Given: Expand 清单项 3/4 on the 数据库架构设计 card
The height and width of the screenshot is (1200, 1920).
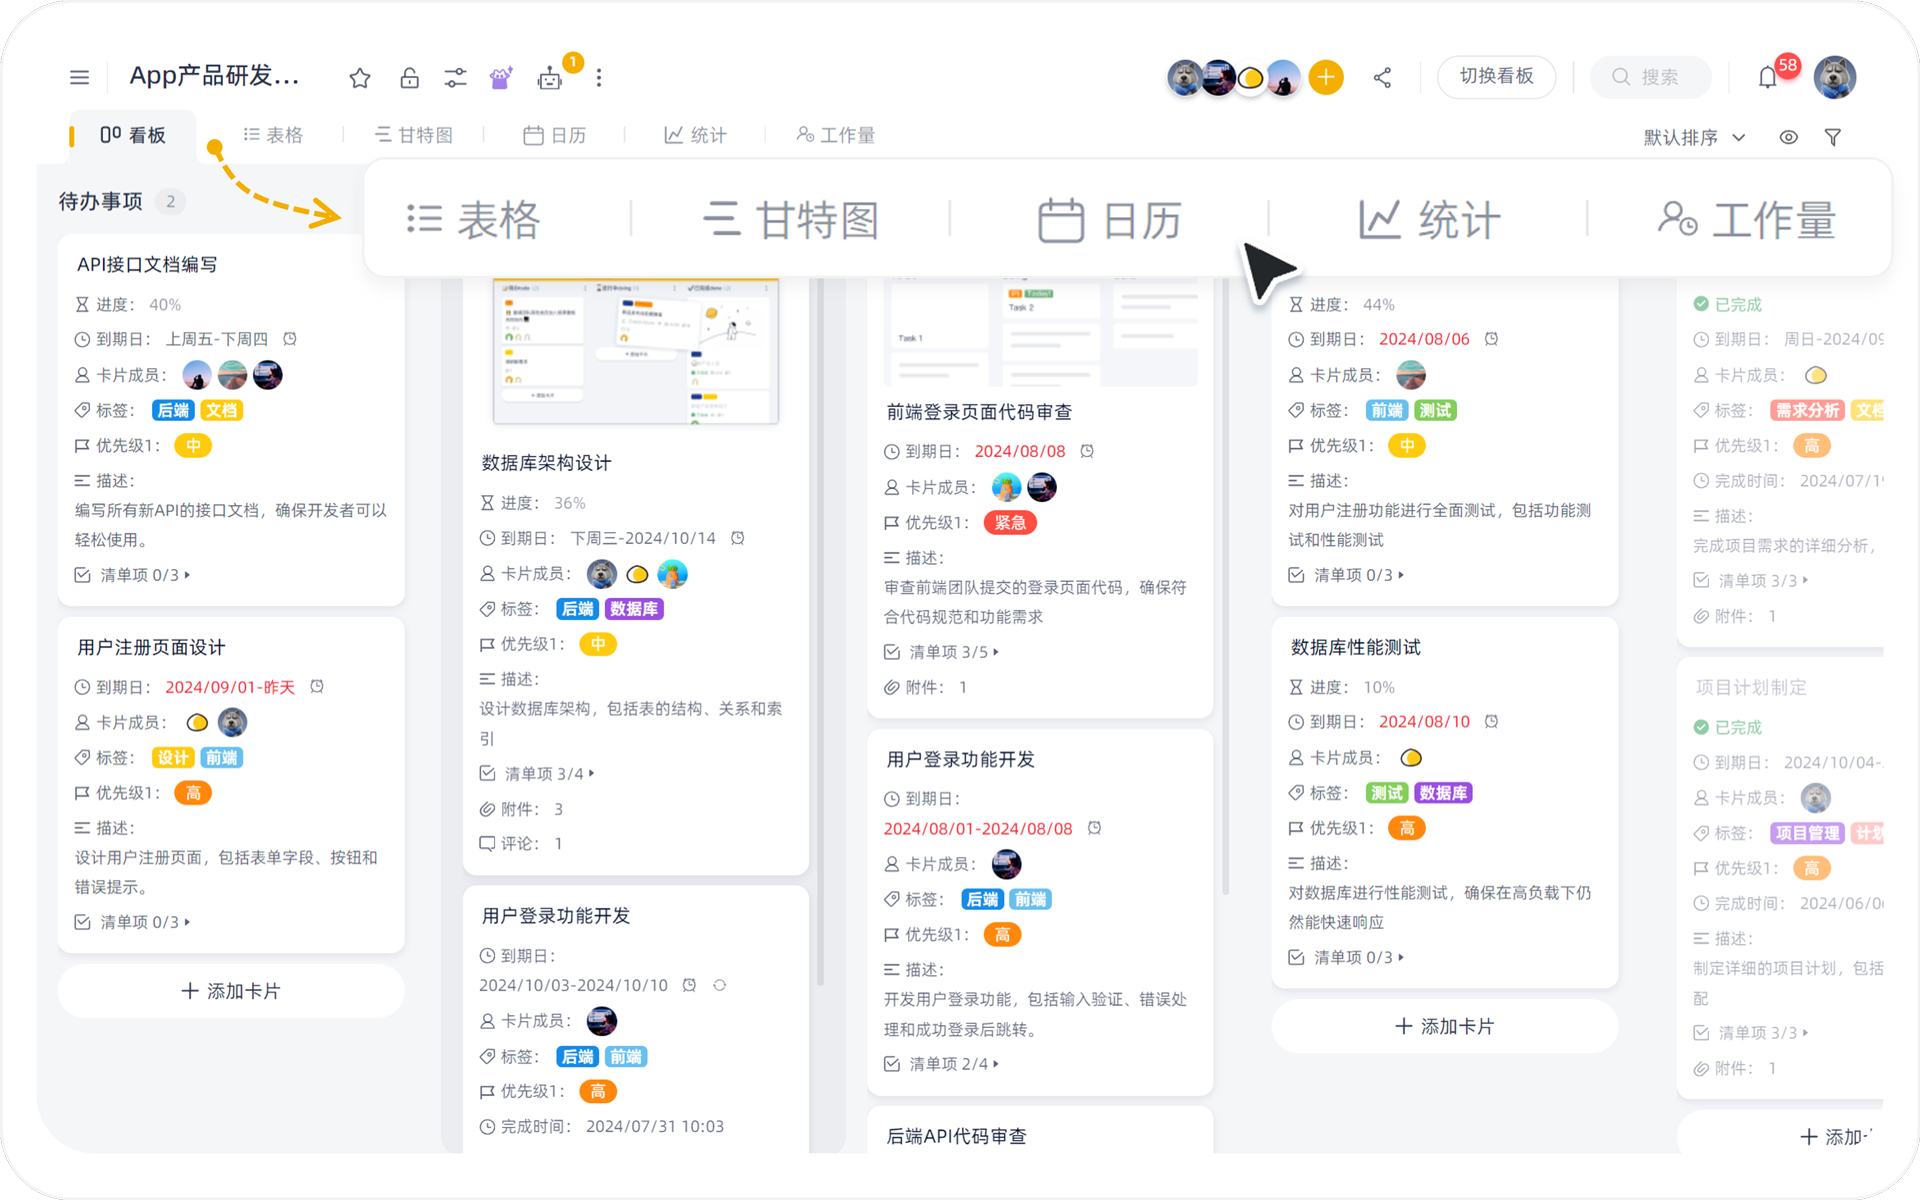Looking at the screenshot, I should click(x=540, y=773).
